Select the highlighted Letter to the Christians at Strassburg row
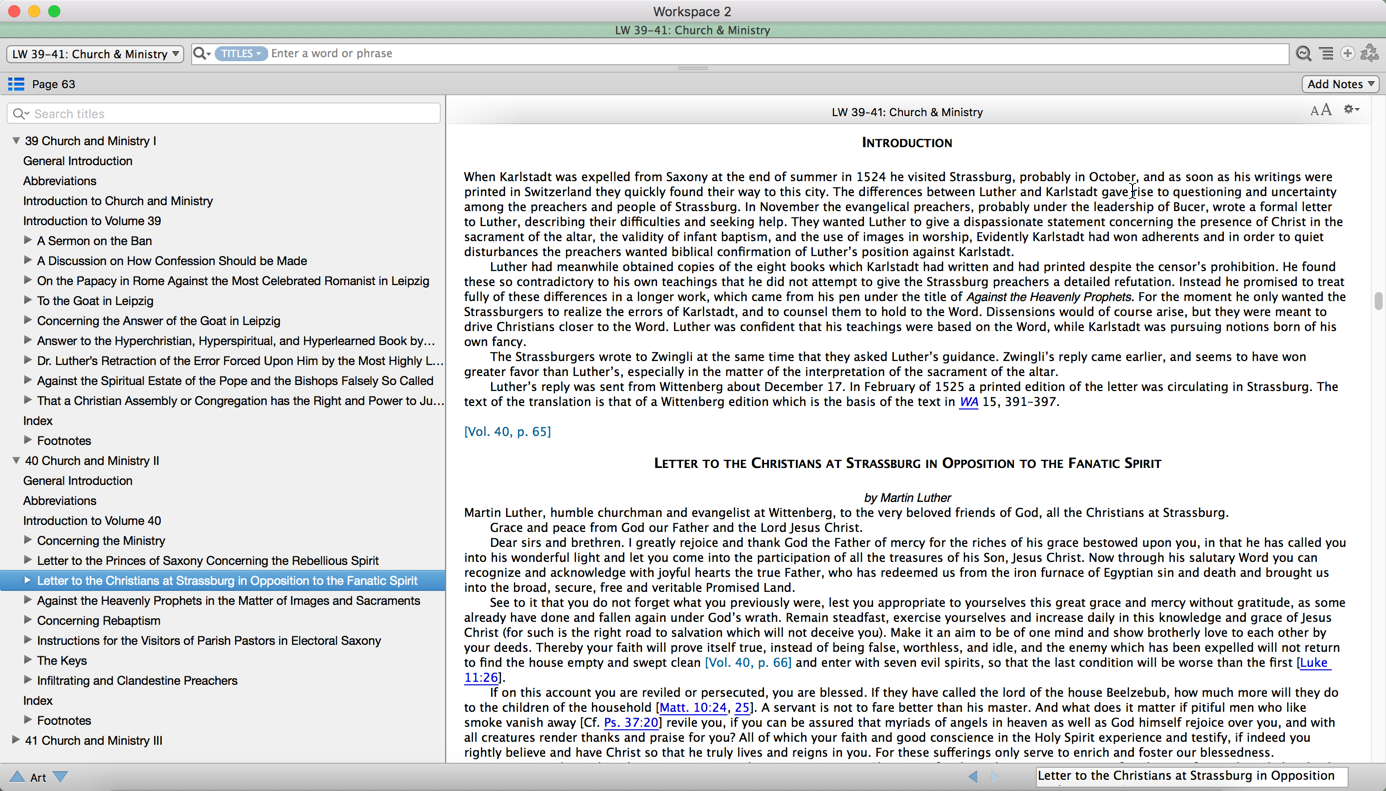The image size is (1386, 791). pos(223,581)
